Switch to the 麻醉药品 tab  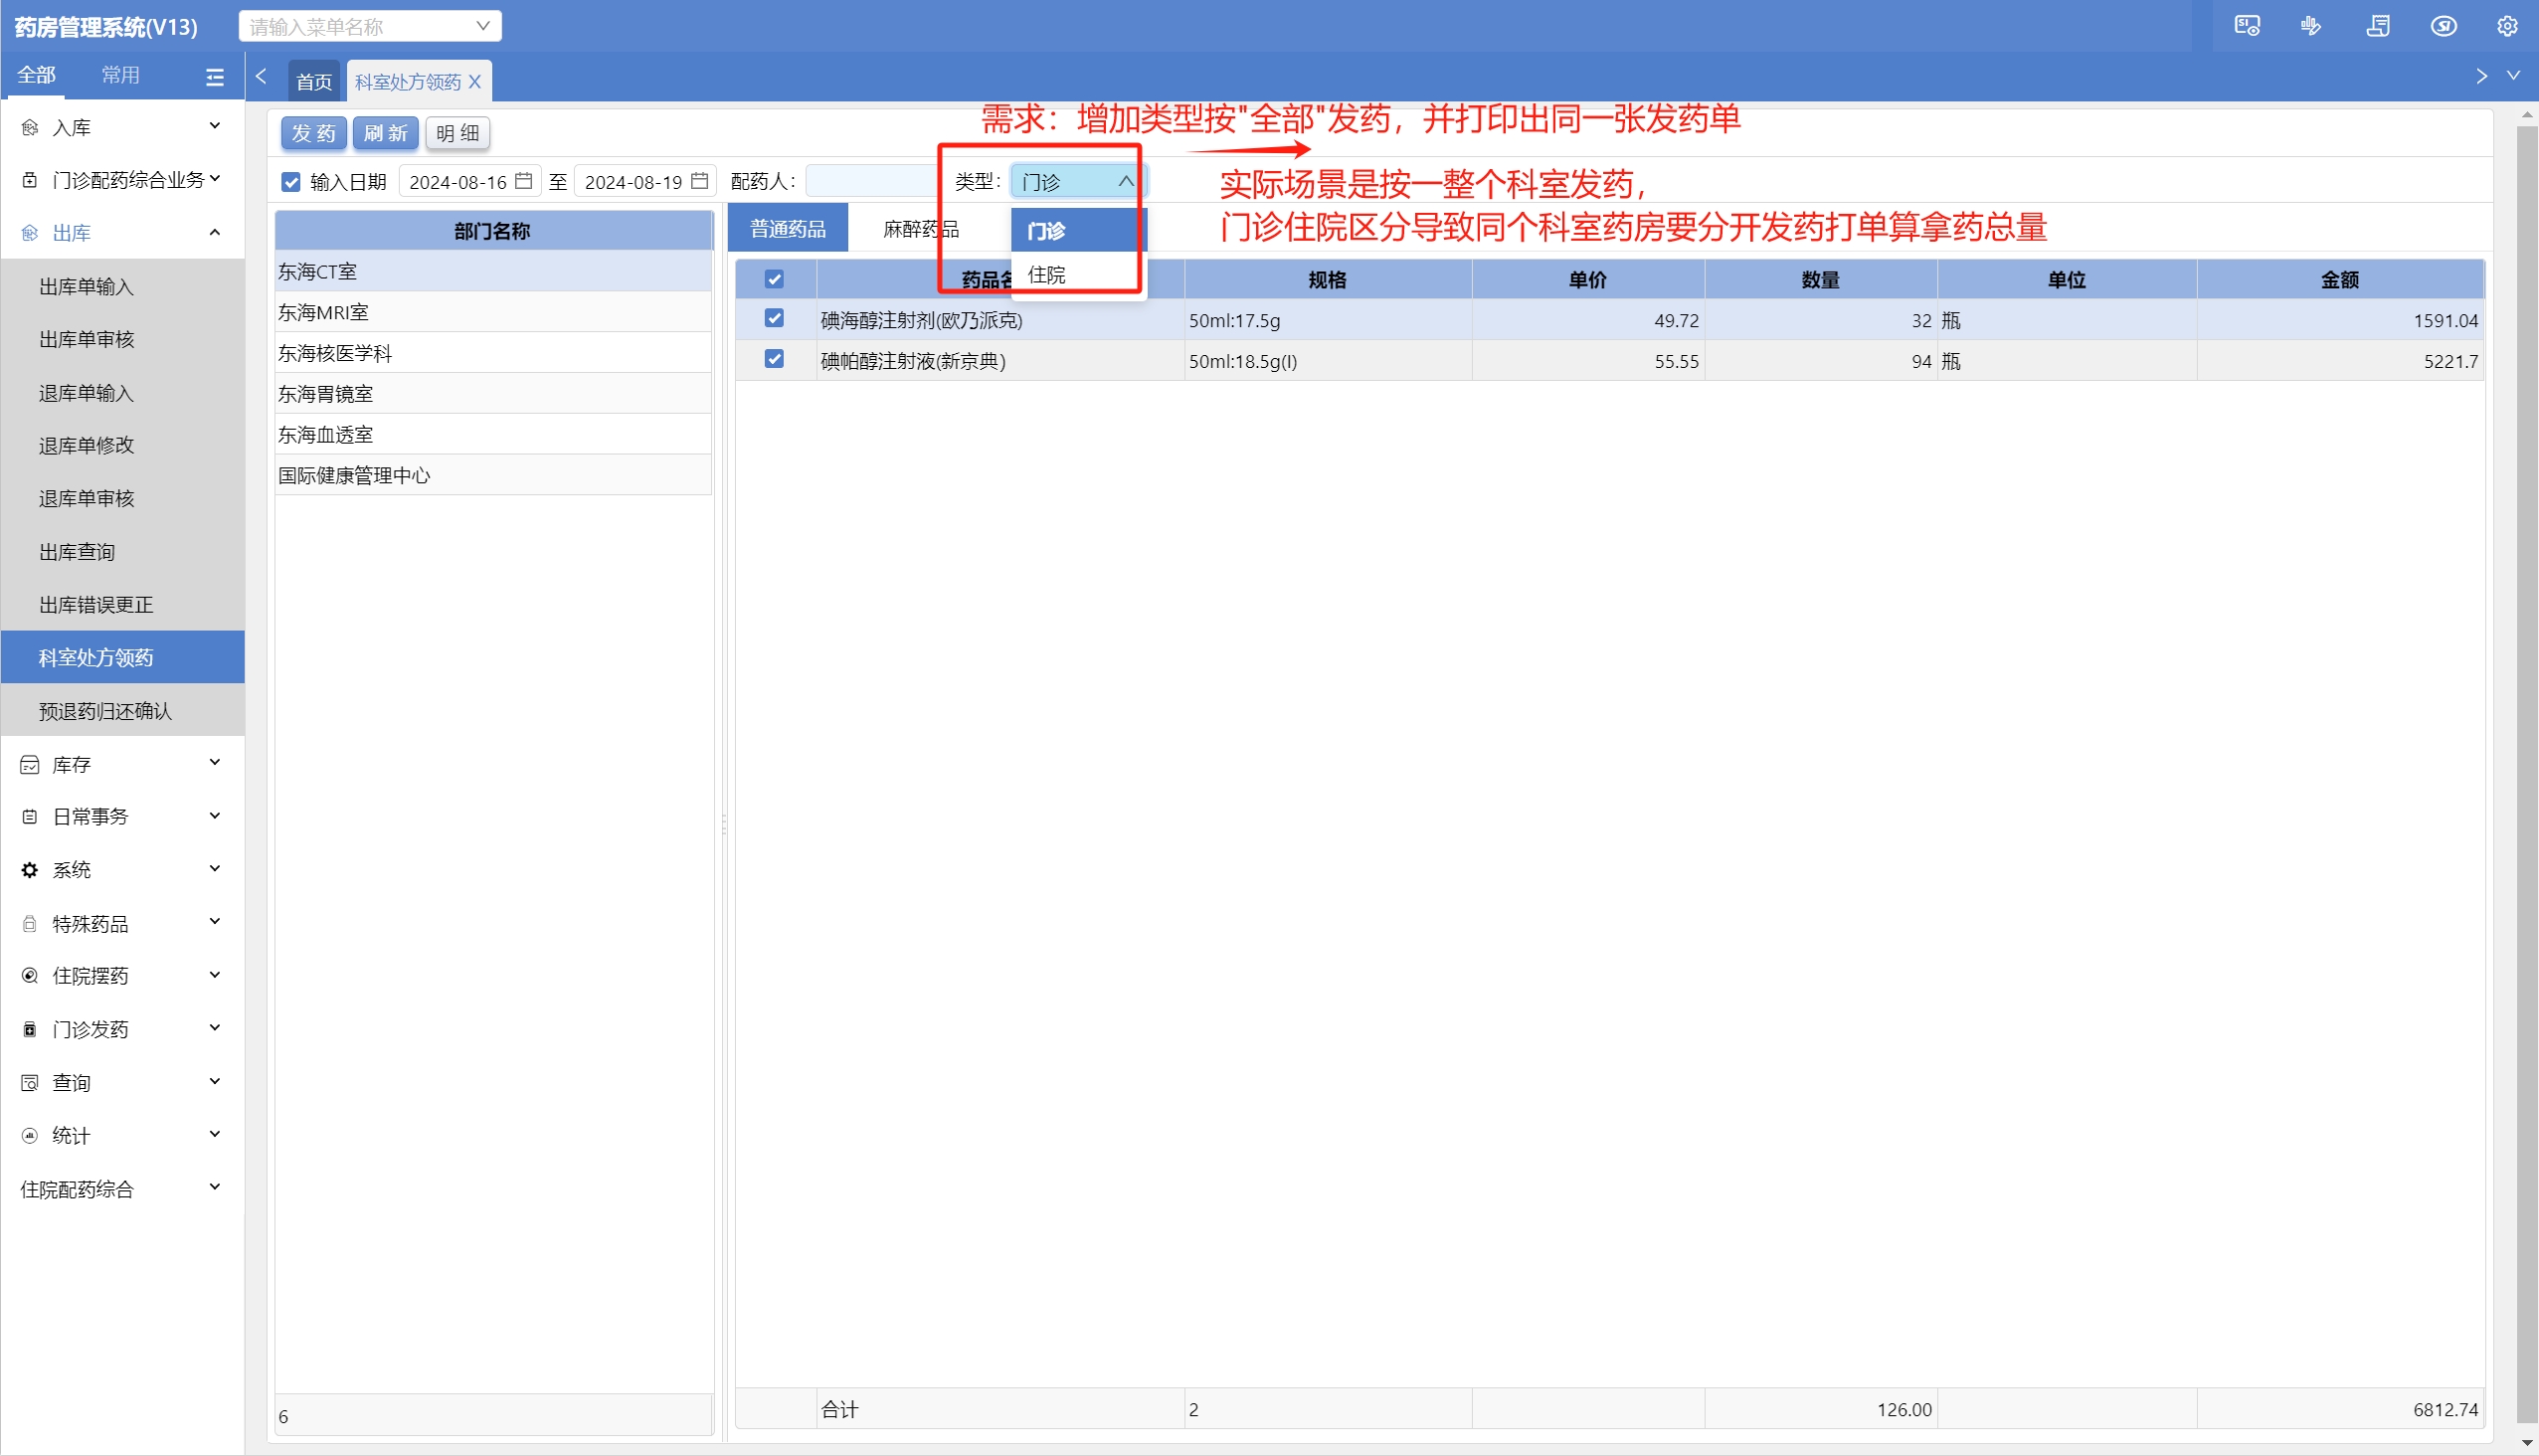[x=920, y=229]
